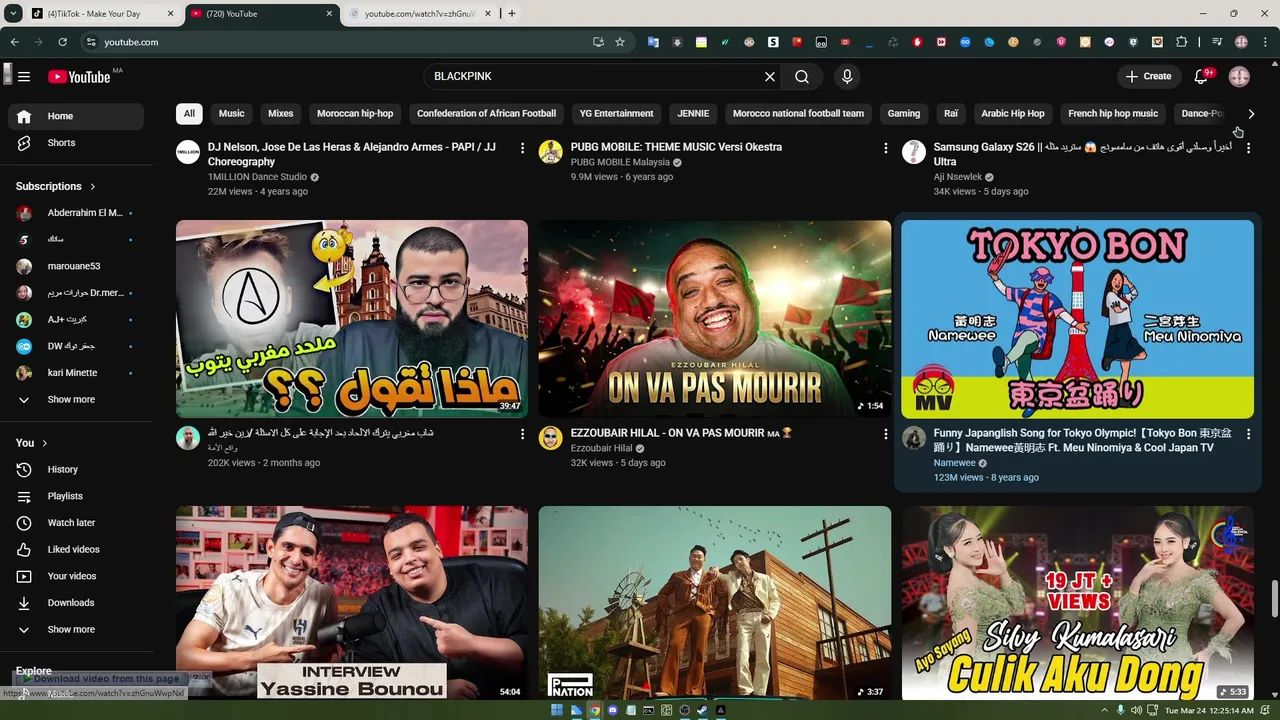Show hidden system tray icons
The image size is (1280, 720).
(x=1105, y=710)
